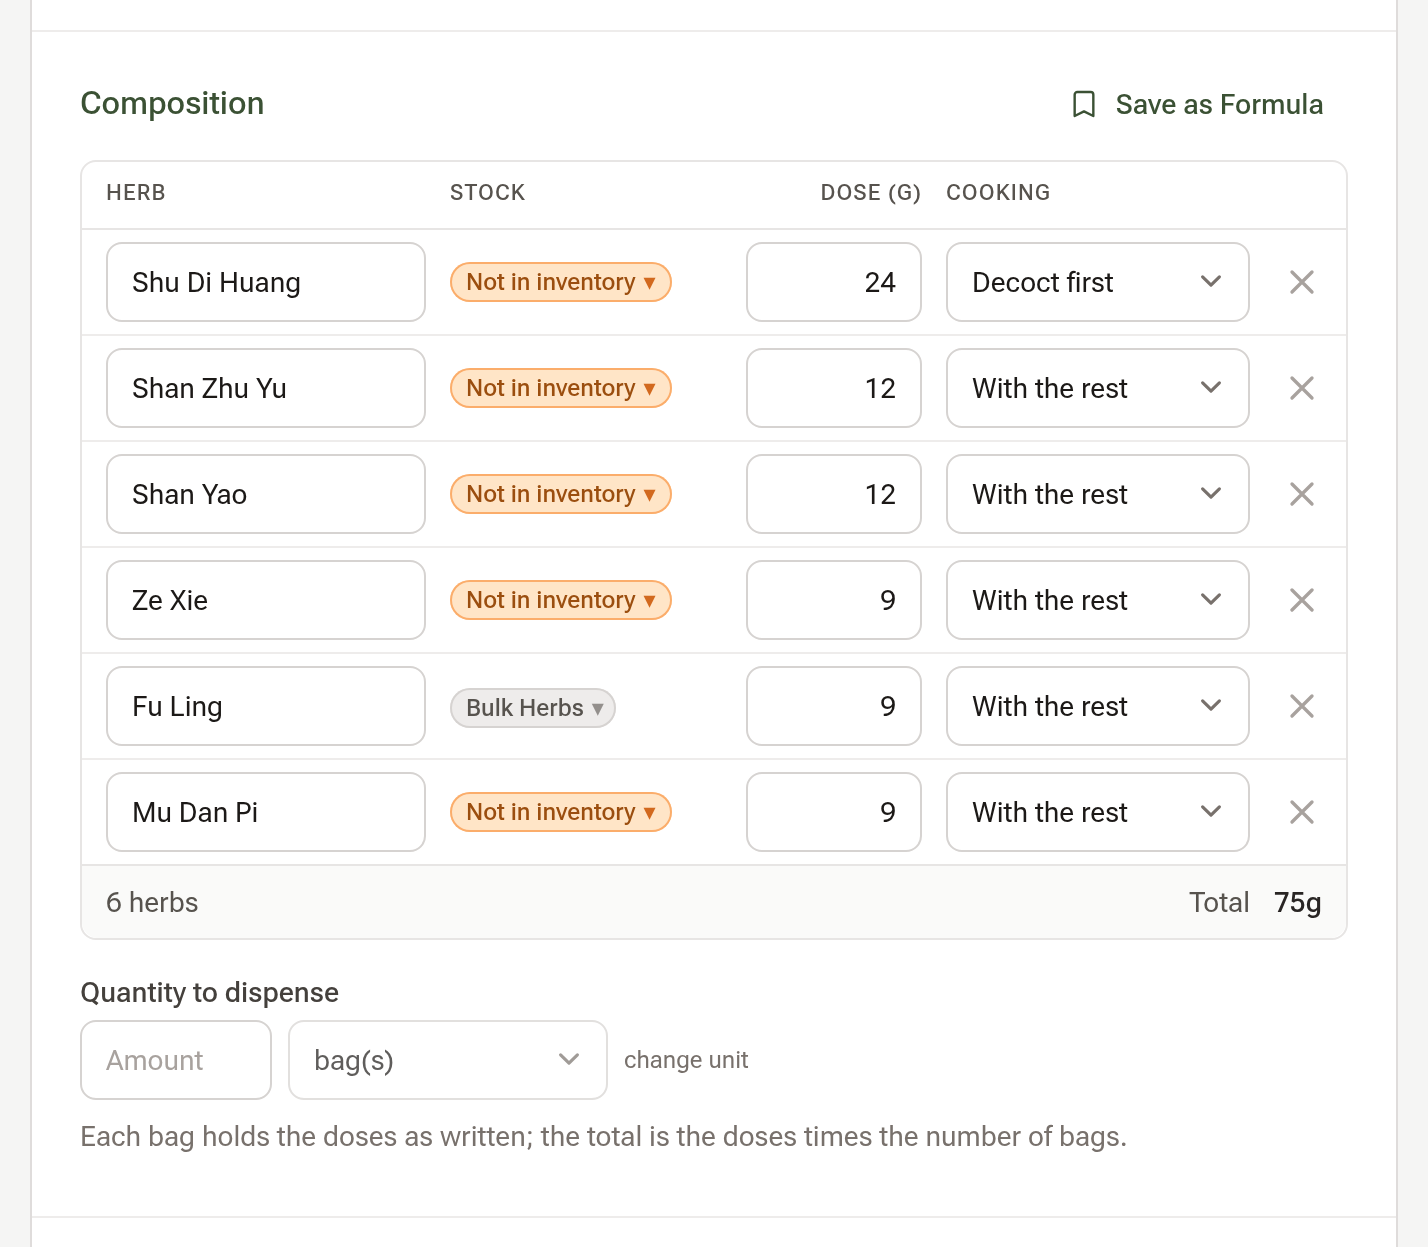Click the dose field for Shu Di Huang
The width and height of the screenshot is (1428, 1247).
click(834, 282)
